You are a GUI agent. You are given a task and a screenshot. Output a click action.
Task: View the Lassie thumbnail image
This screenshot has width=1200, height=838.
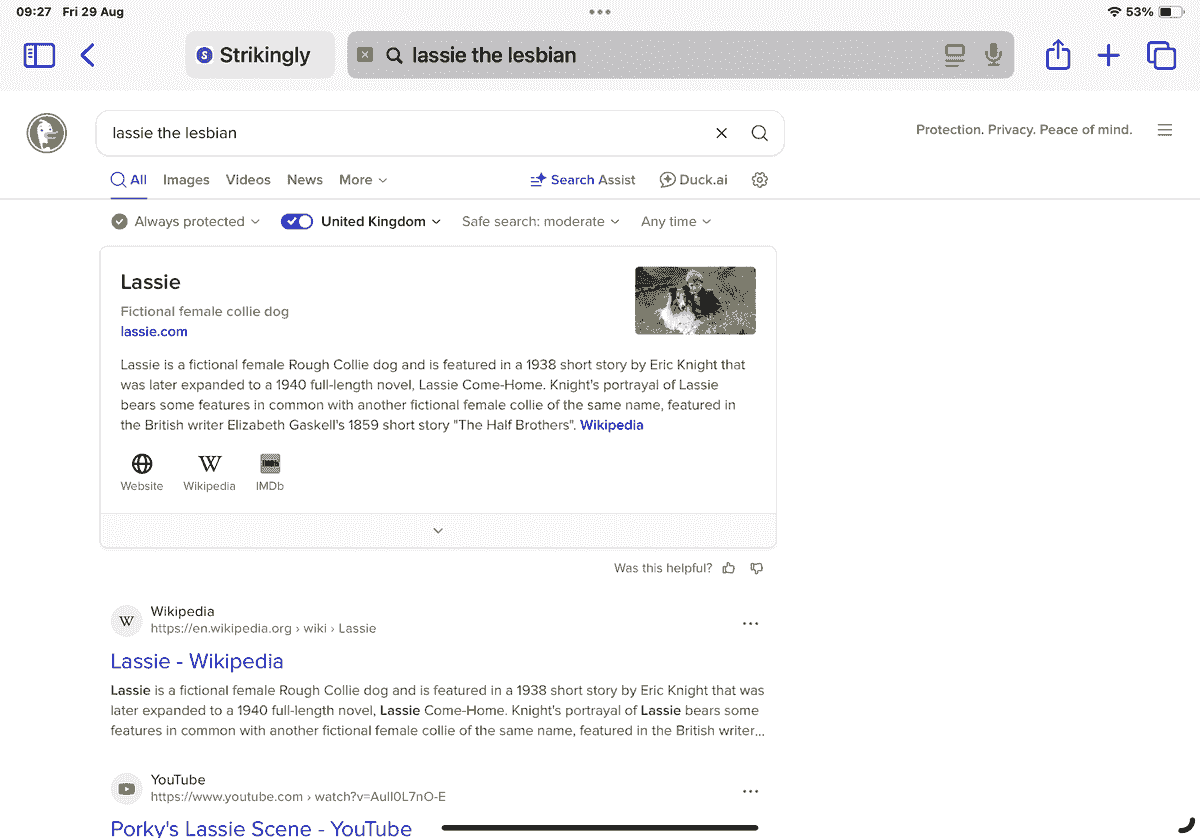(695, 300)
